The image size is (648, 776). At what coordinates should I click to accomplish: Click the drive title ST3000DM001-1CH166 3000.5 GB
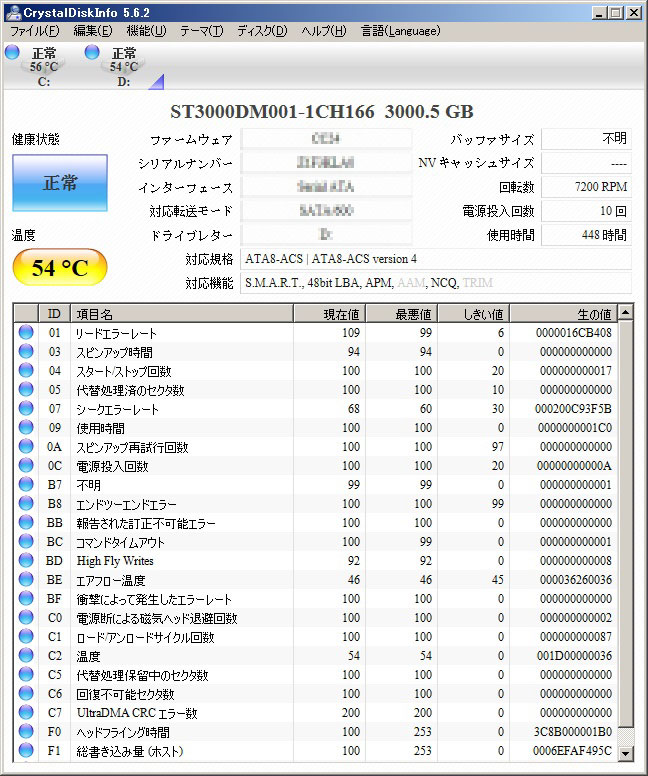tap(322, 111)
